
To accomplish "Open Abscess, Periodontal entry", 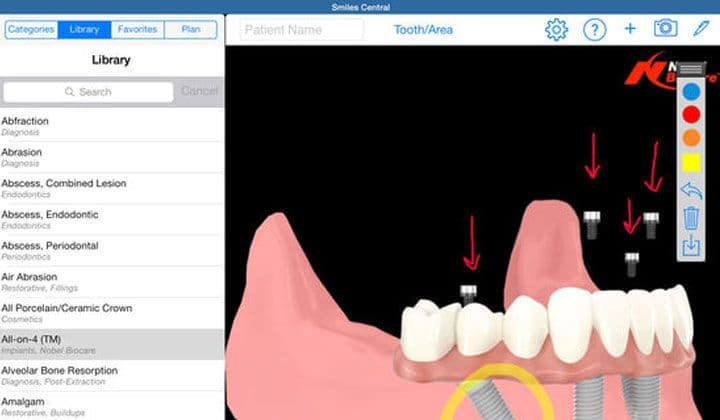I will click(112, 251).
